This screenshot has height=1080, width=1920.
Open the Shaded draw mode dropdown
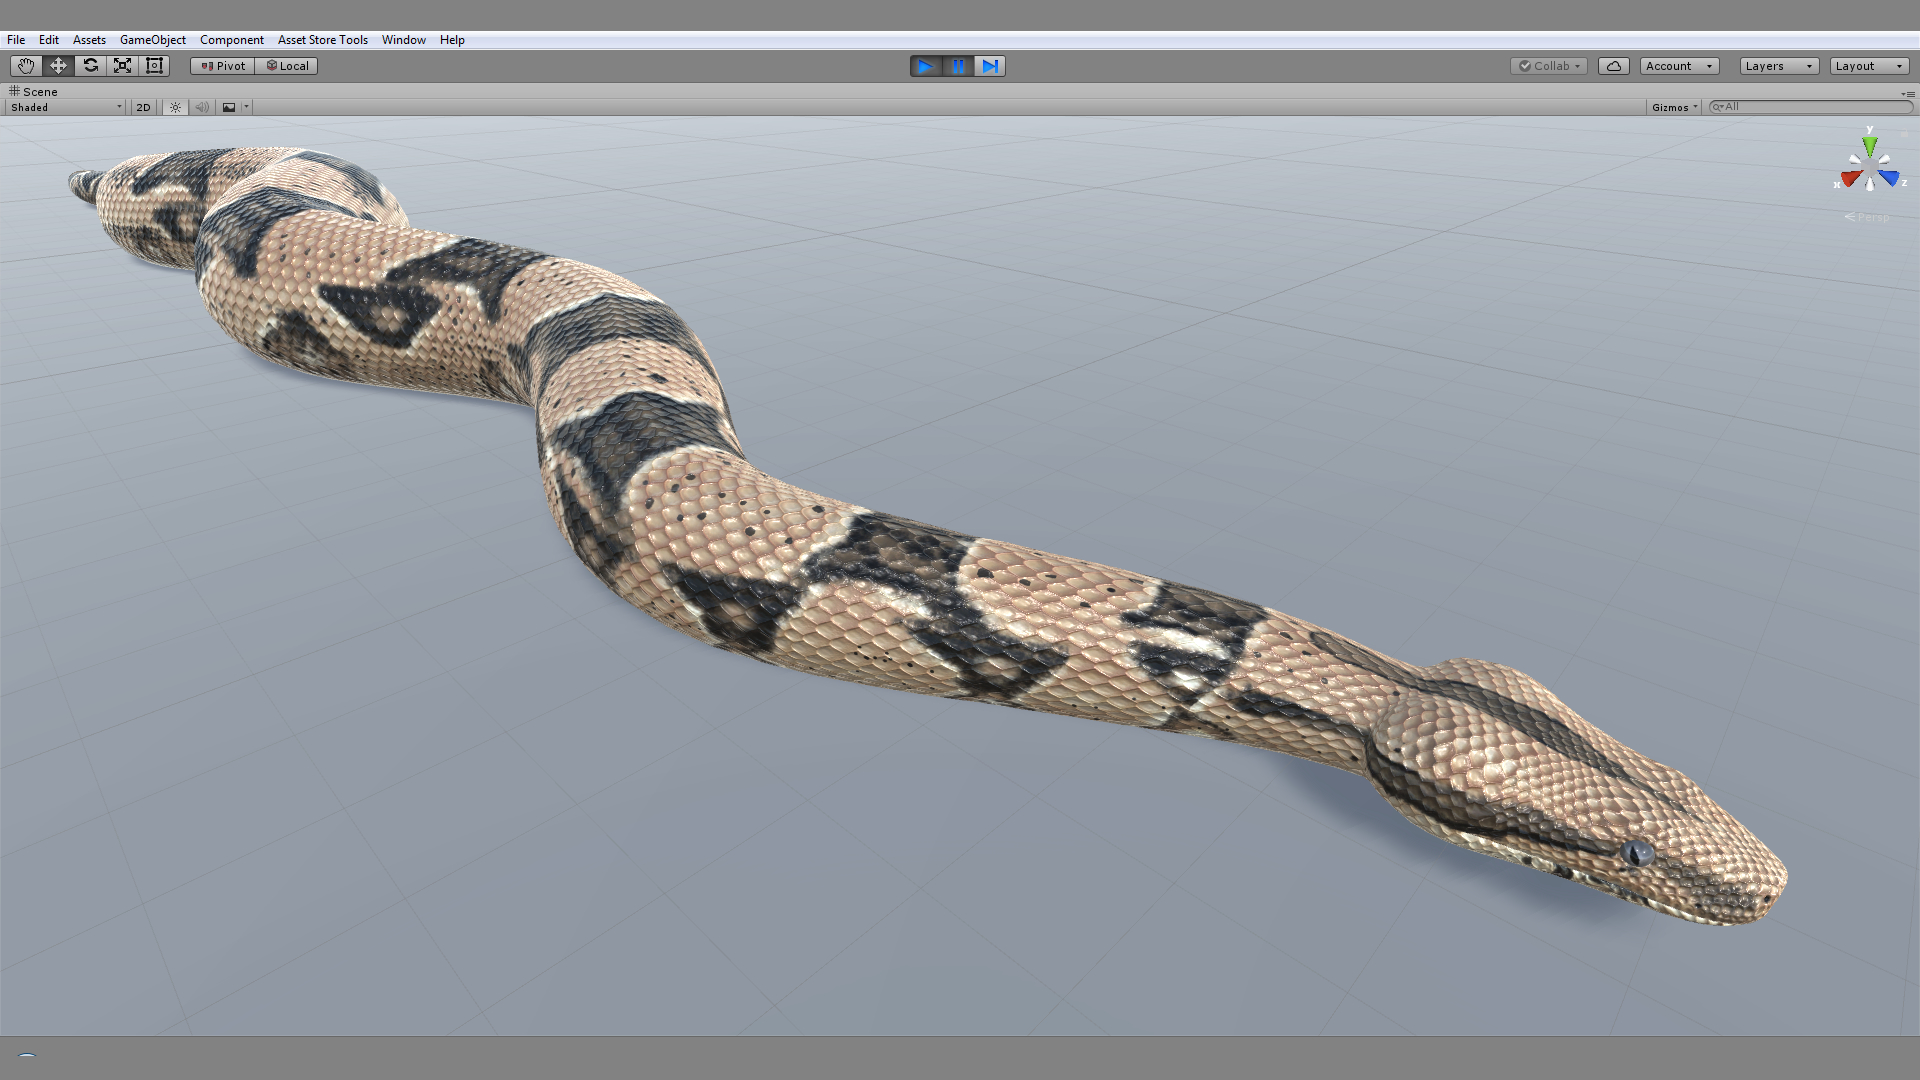point(63,107)
